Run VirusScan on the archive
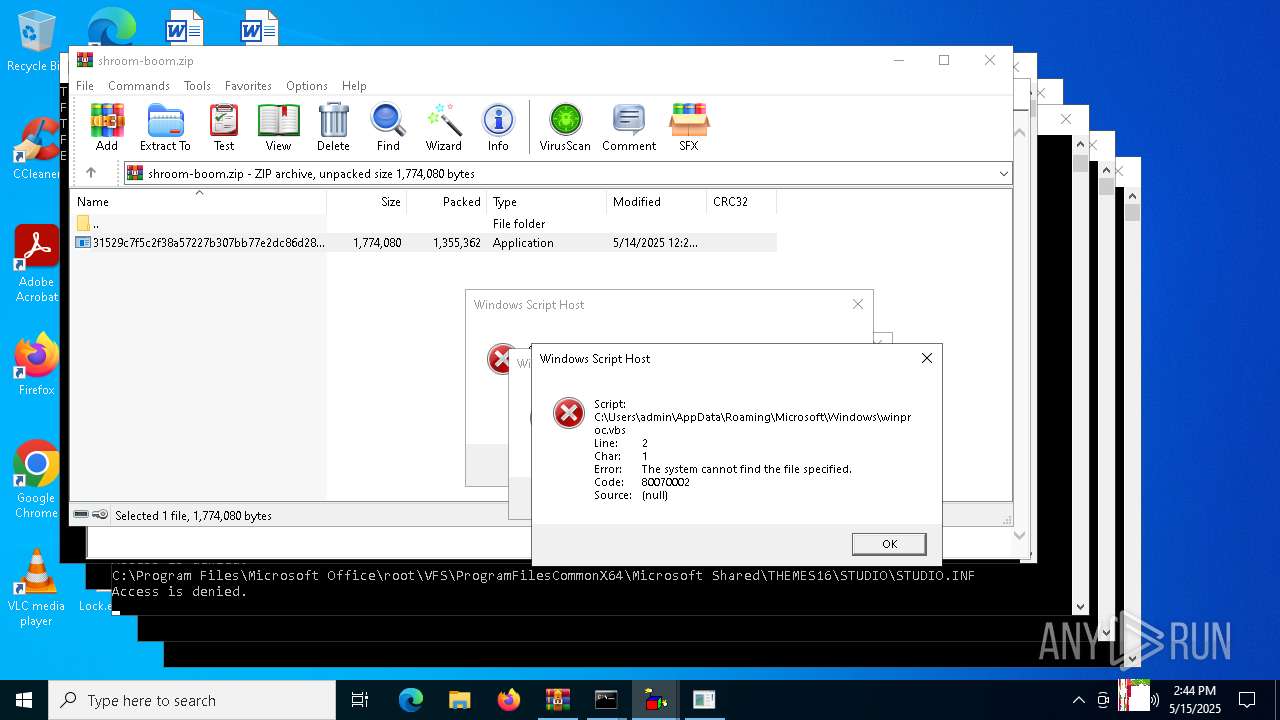 565,127
